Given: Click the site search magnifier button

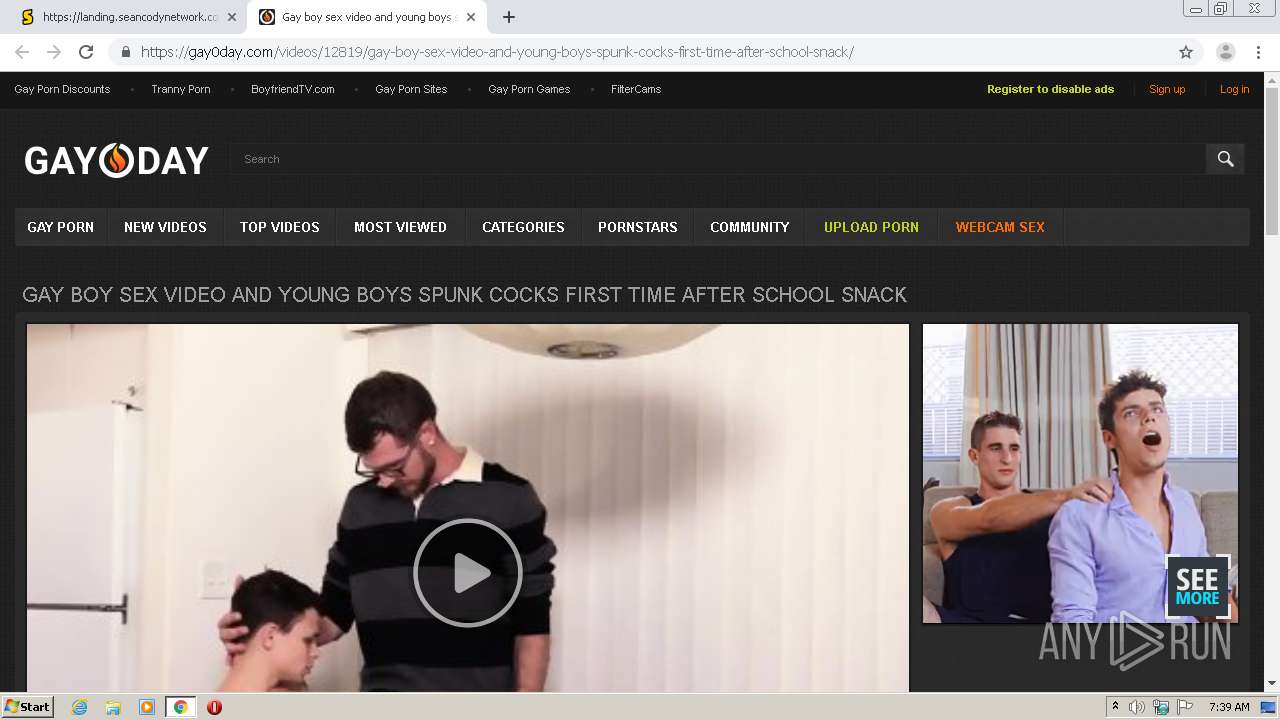Looking at the screenshot, I should [x=1225, y=158].
